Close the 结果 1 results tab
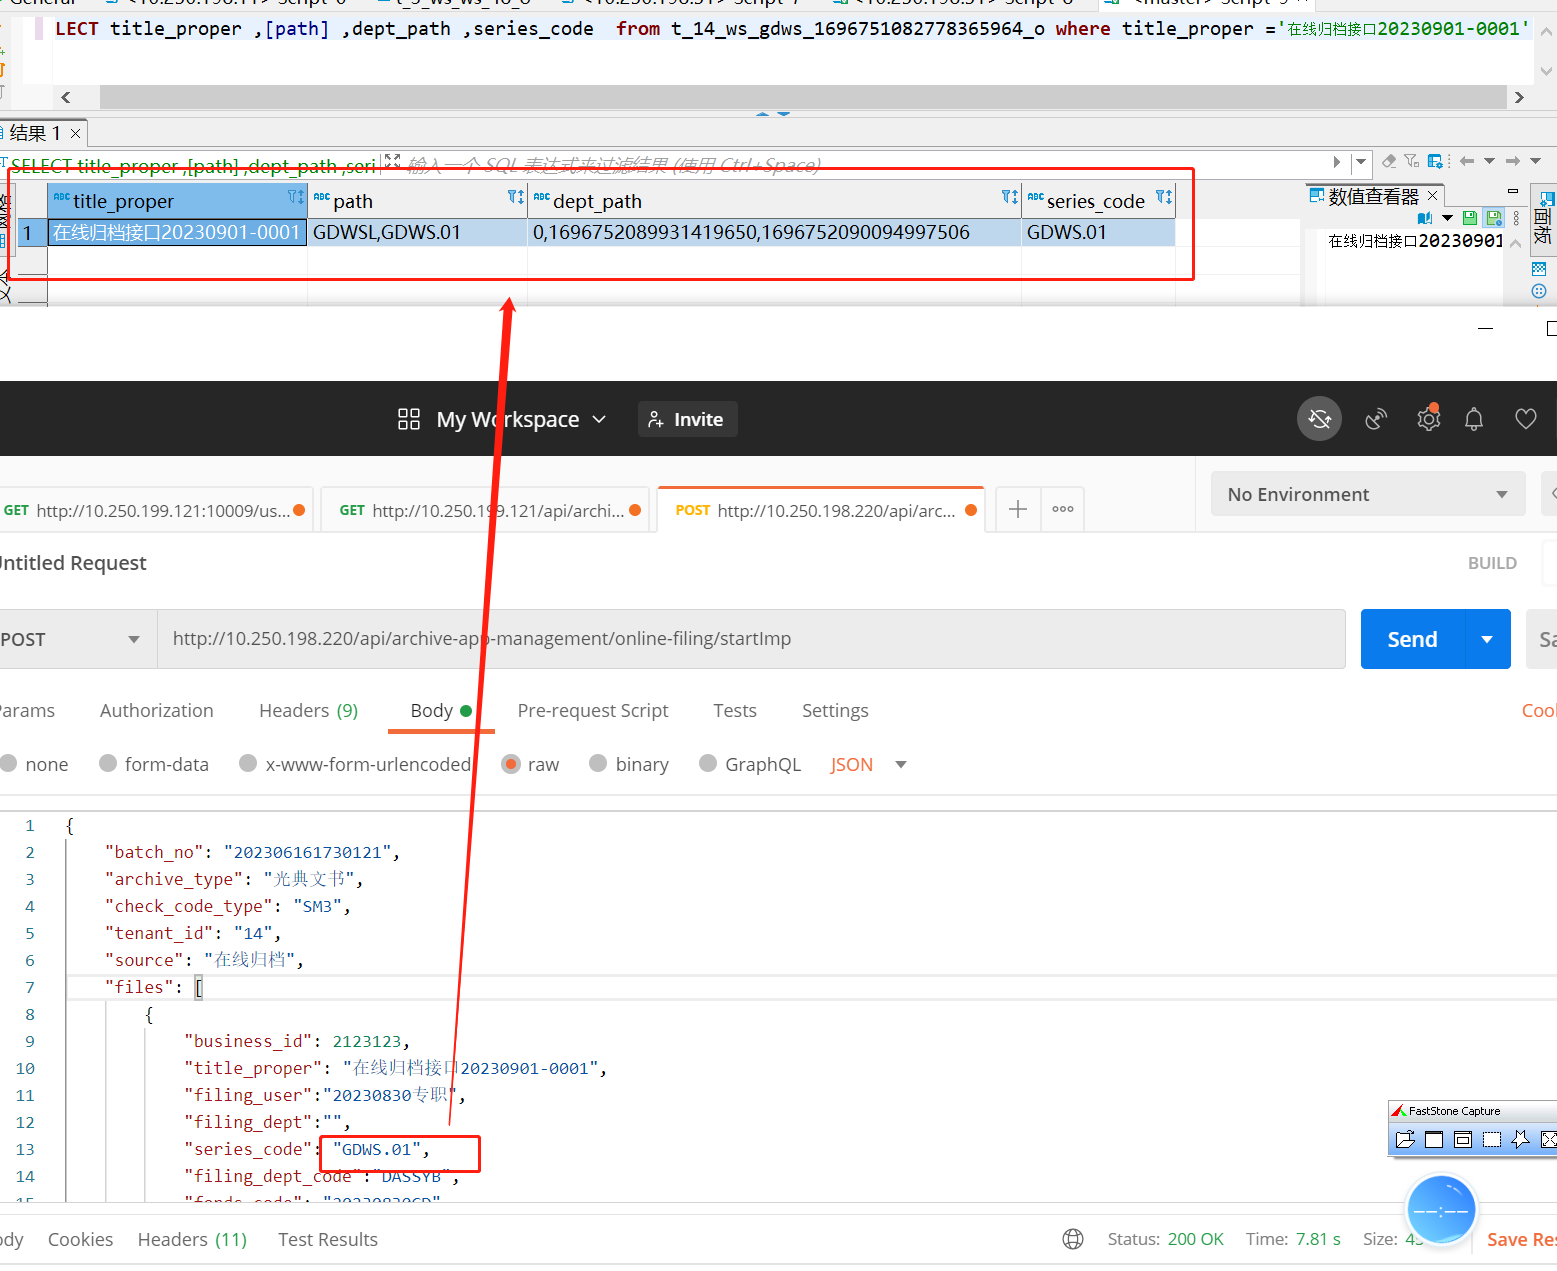Viewport: 1557px width, 1271px height. pos(75,133)
